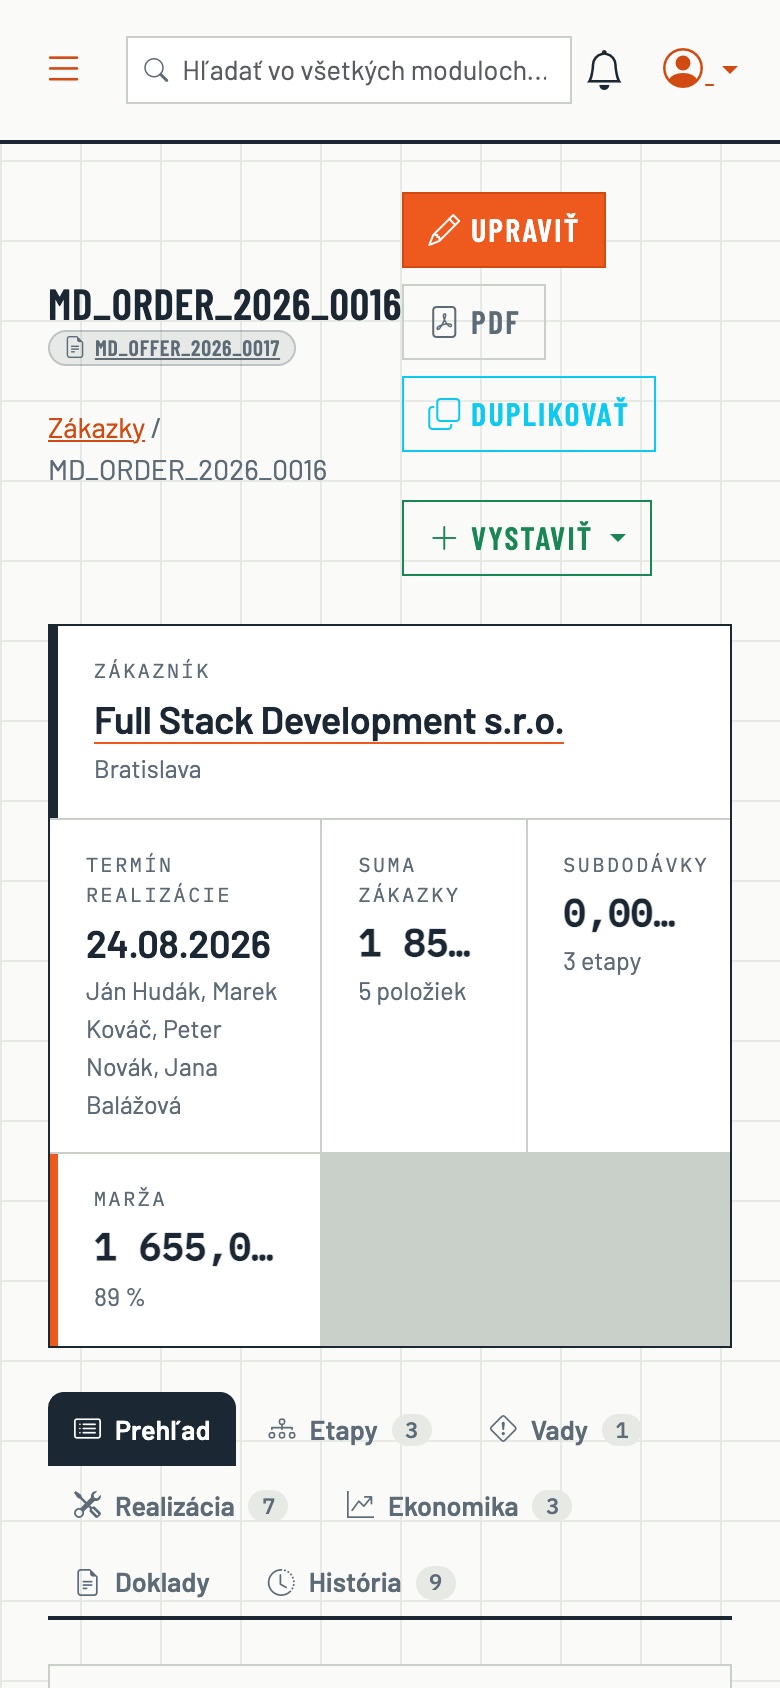Click the document icon in offer badge

click(x=75, y=348)
